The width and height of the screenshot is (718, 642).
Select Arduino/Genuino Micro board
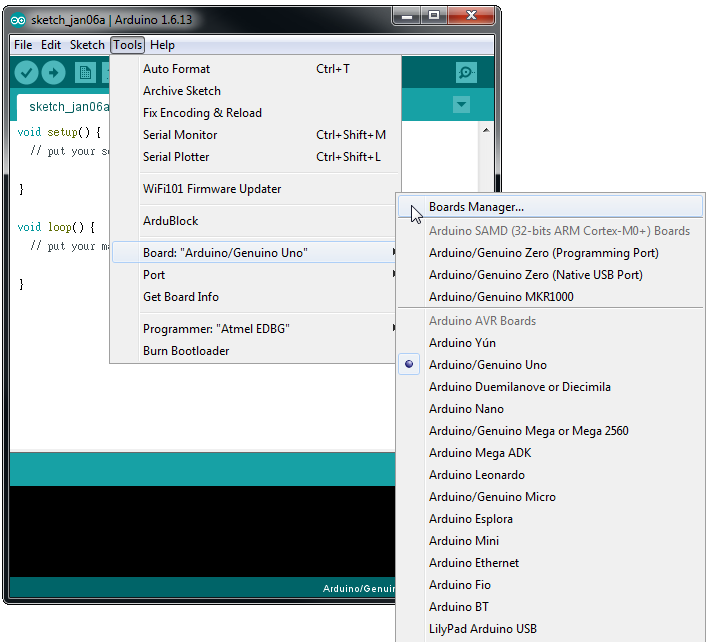coord(551,497)
